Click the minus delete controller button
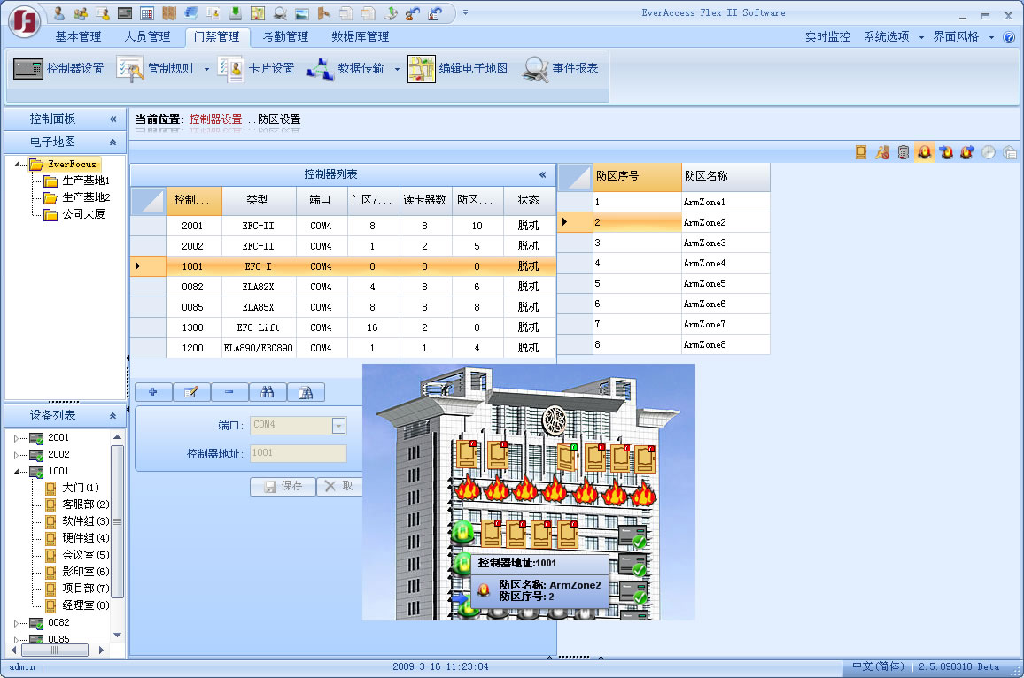Screen dimensions: 1024x678 (230, 392)
